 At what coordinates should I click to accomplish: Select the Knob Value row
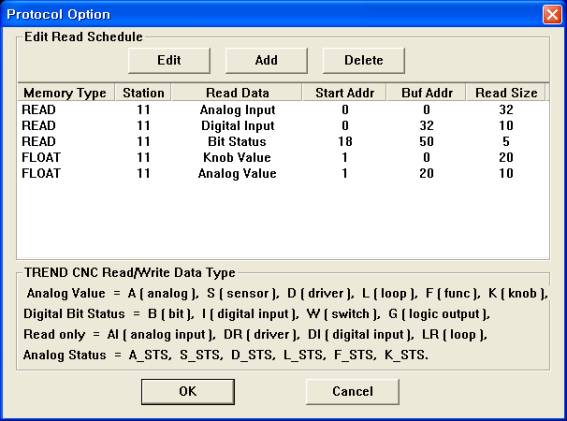point(283,157)
